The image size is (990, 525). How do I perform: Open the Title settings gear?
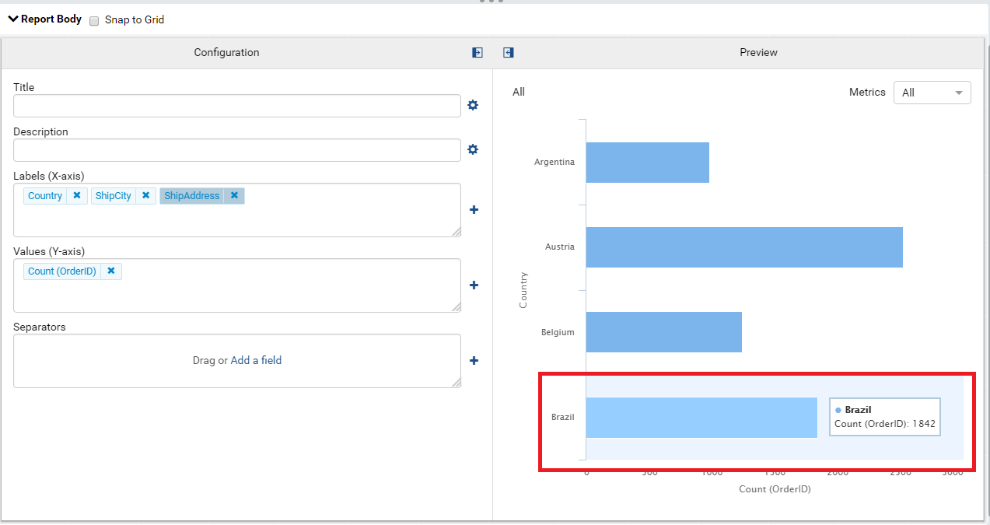coord(472,105)
